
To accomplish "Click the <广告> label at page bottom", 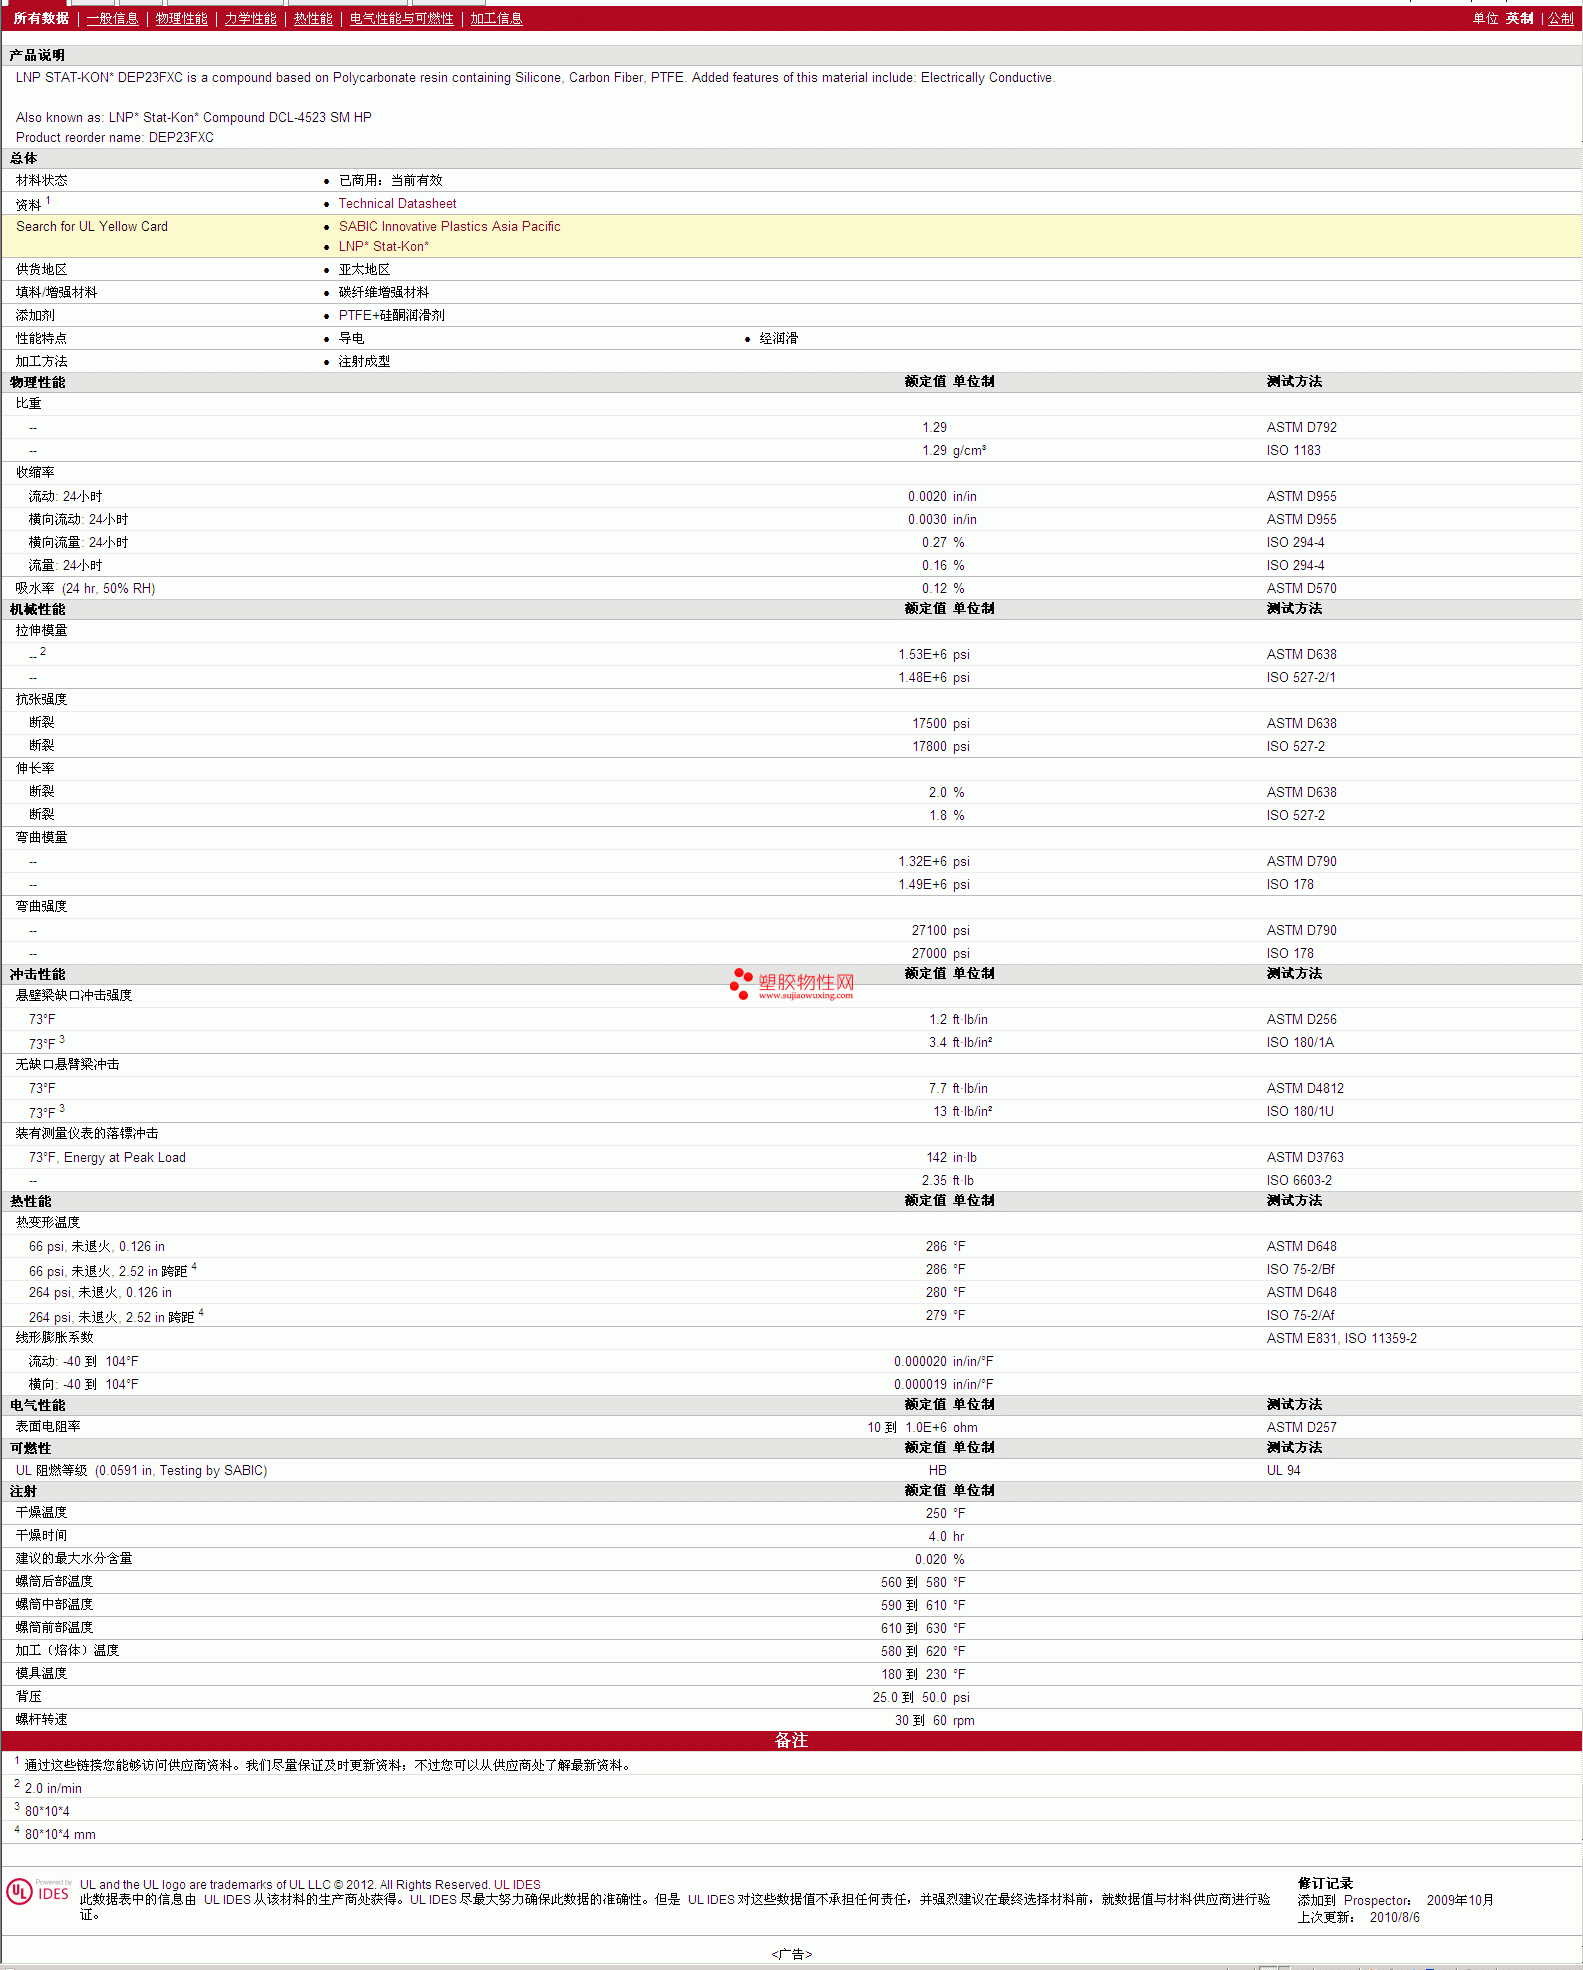I will coord(791,1954).
